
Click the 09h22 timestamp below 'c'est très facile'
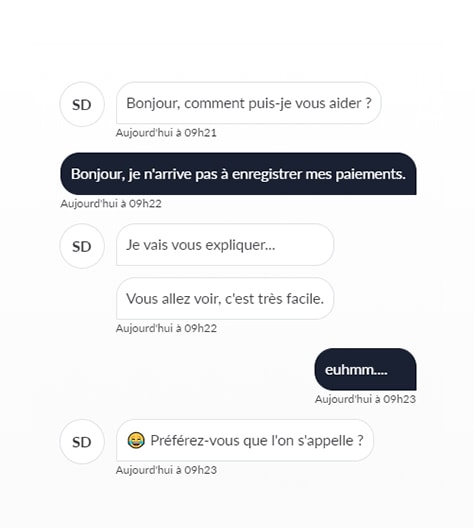[x=166, y=328]
